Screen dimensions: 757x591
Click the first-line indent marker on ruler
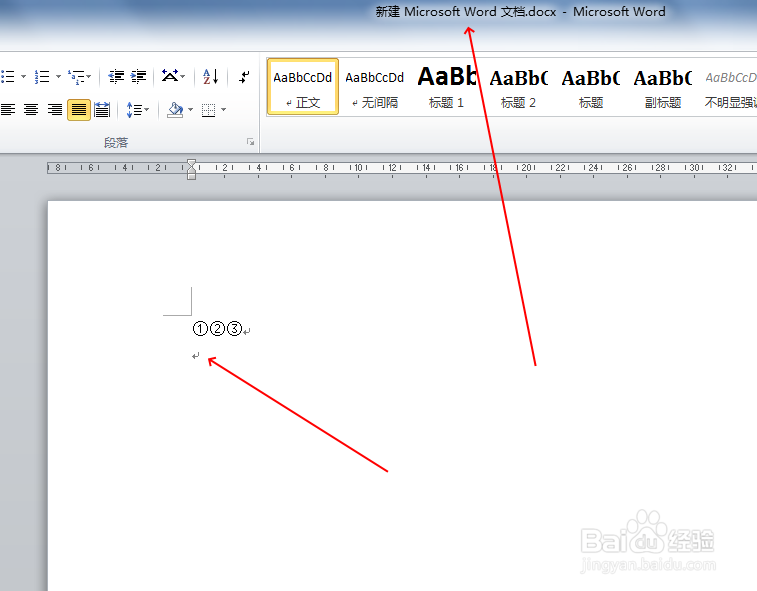tap(192, 163)
